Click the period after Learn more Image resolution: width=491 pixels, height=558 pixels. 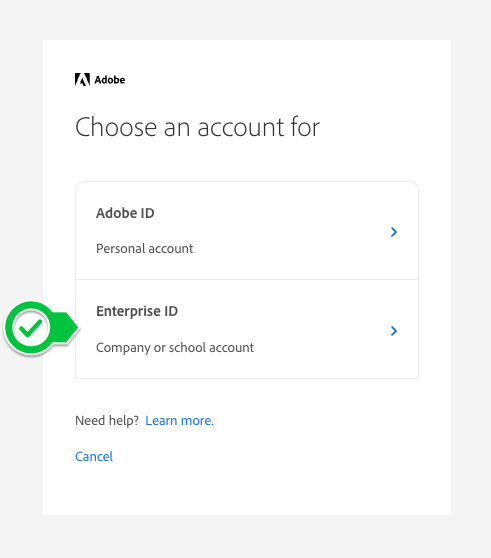(x=212, y=424)
